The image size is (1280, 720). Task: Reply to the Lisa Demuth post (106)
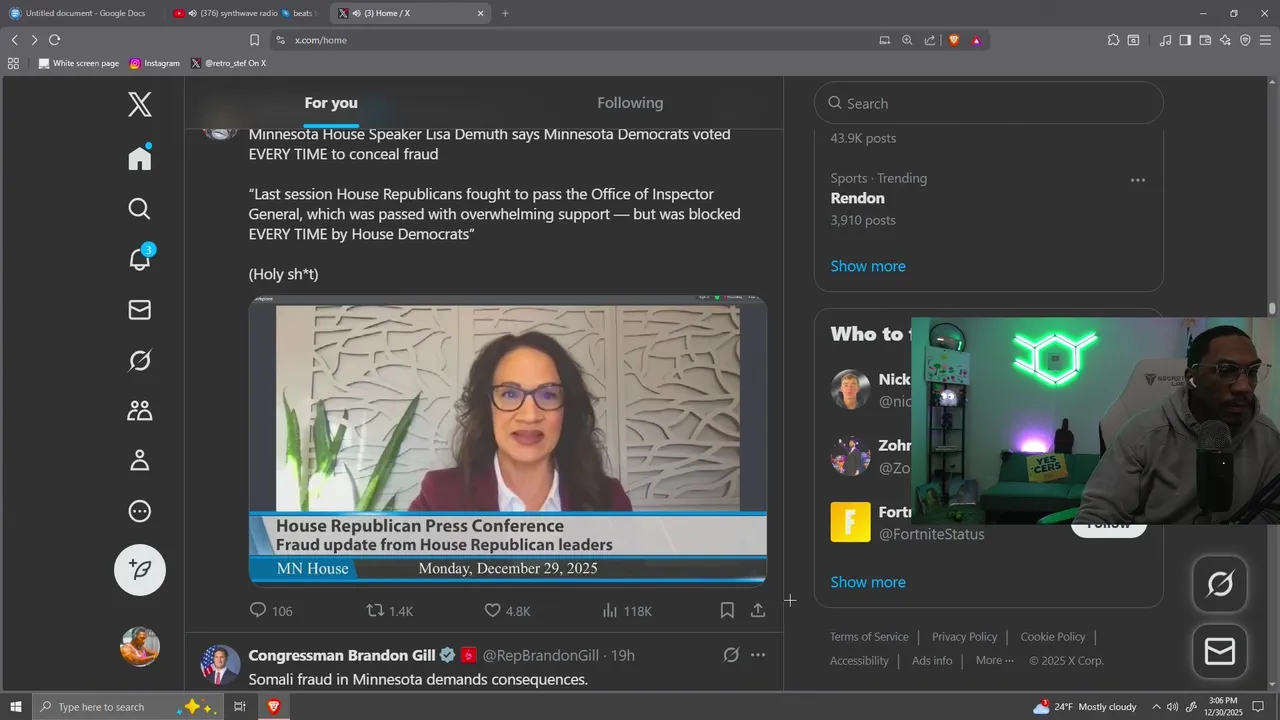tap(270, 610)
